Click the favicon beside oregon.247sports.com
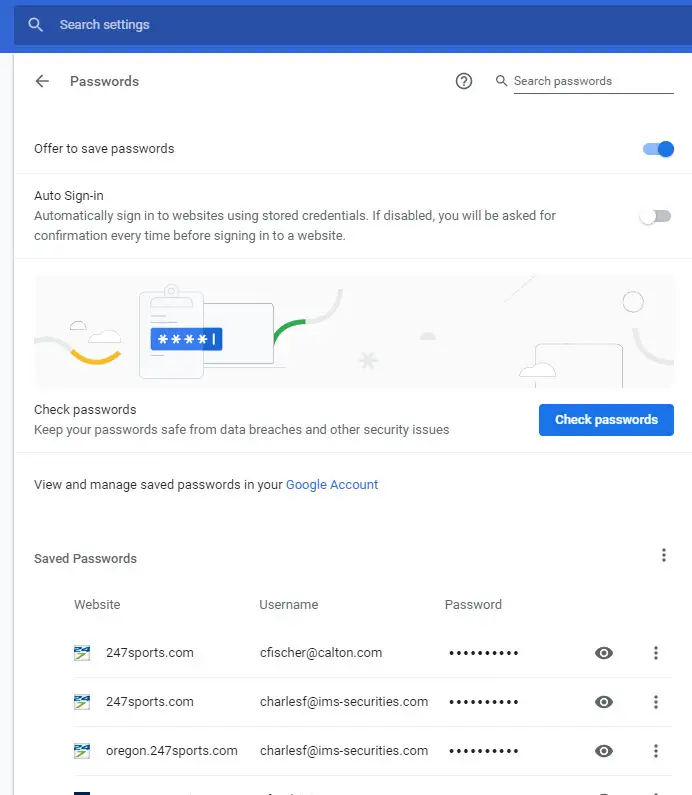 click(x=82, y=750)
